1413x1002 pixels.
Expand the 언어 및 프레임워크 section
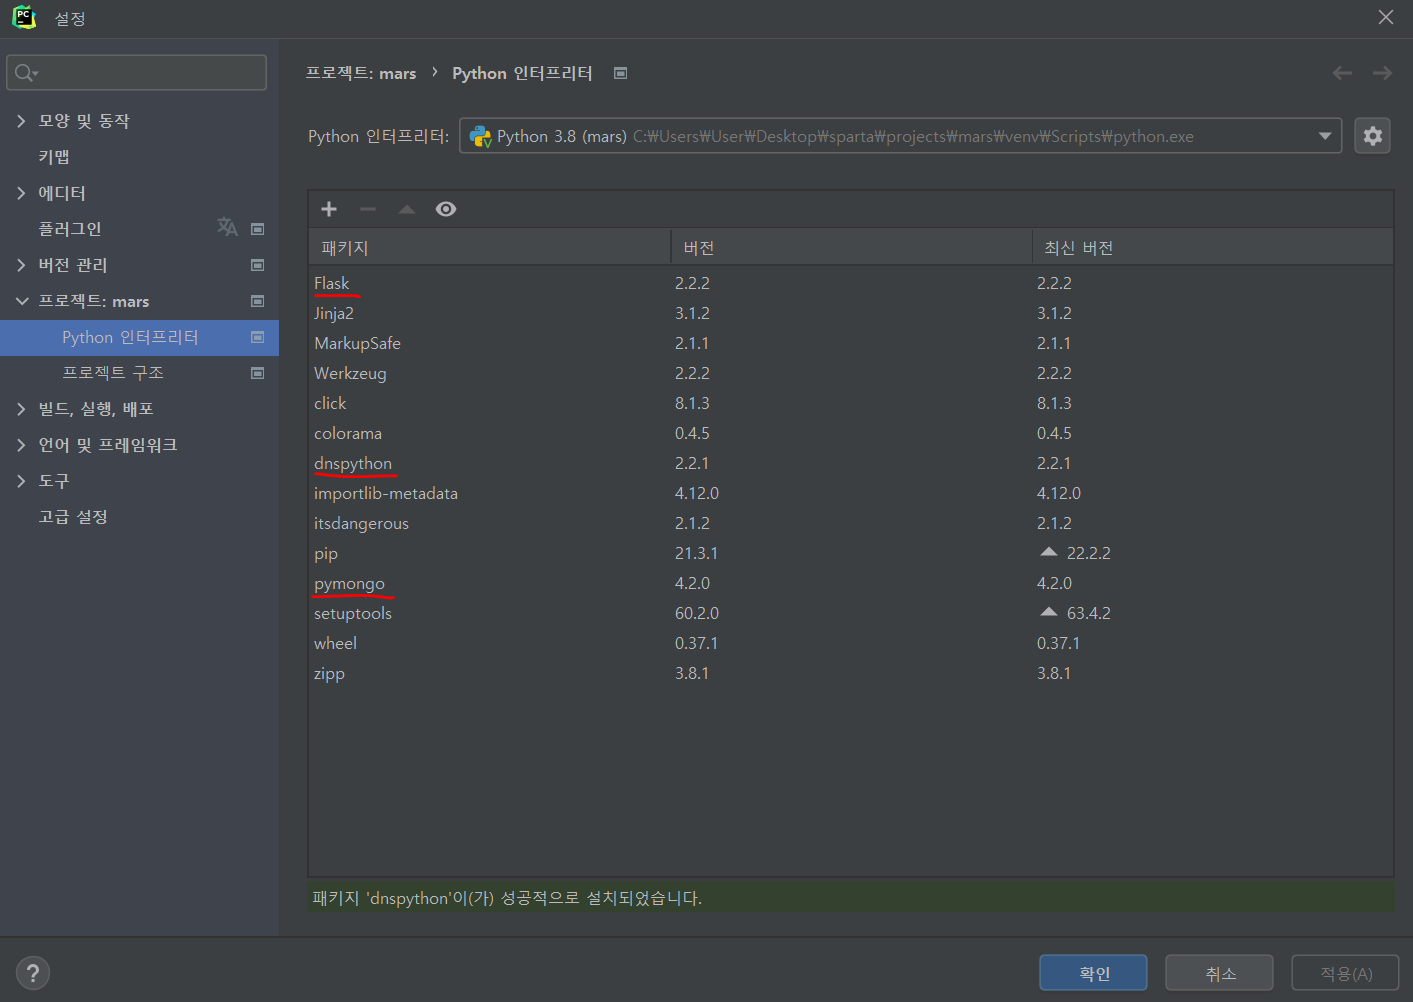tap(21, 445)
